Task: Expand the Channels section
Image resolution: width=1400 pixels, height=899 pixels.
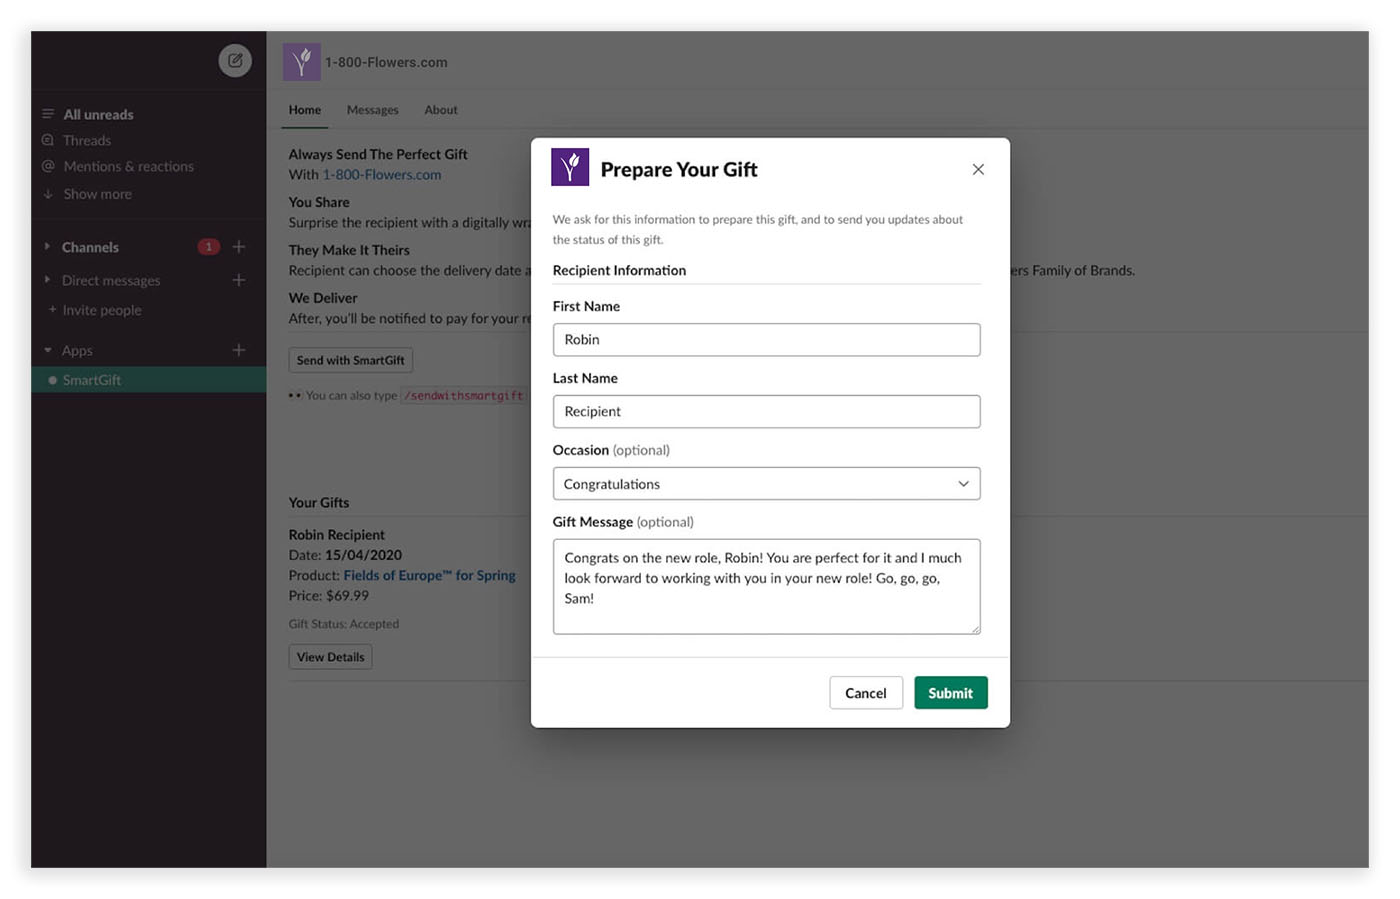Action: click(x=47, y=246)
